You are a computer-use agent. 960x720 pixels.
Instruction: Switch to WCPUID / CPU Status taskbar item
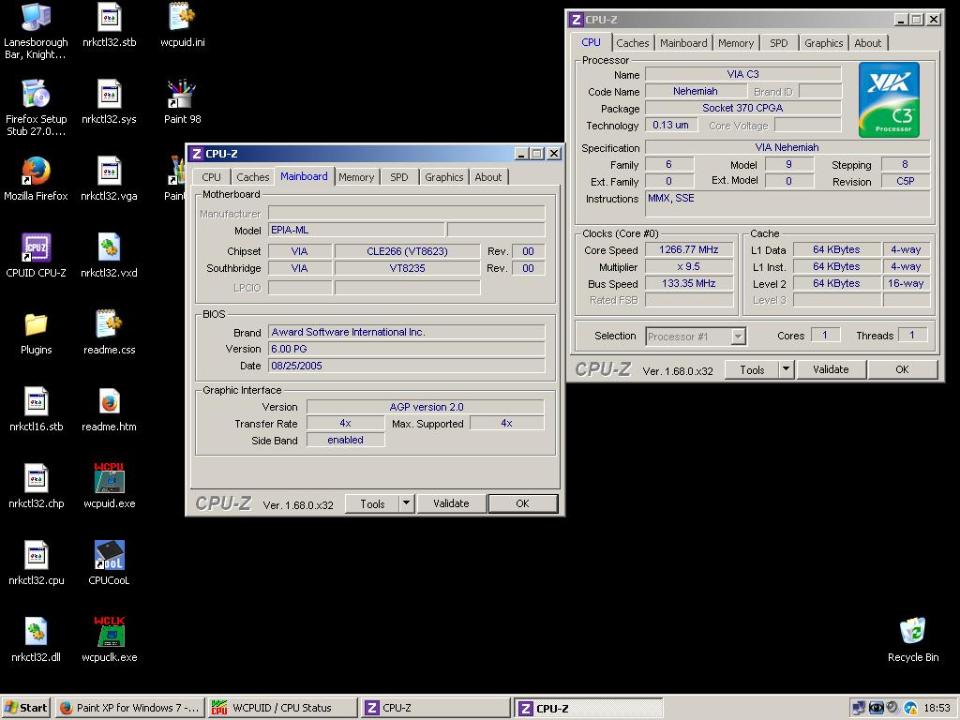(x=282, y=708)
